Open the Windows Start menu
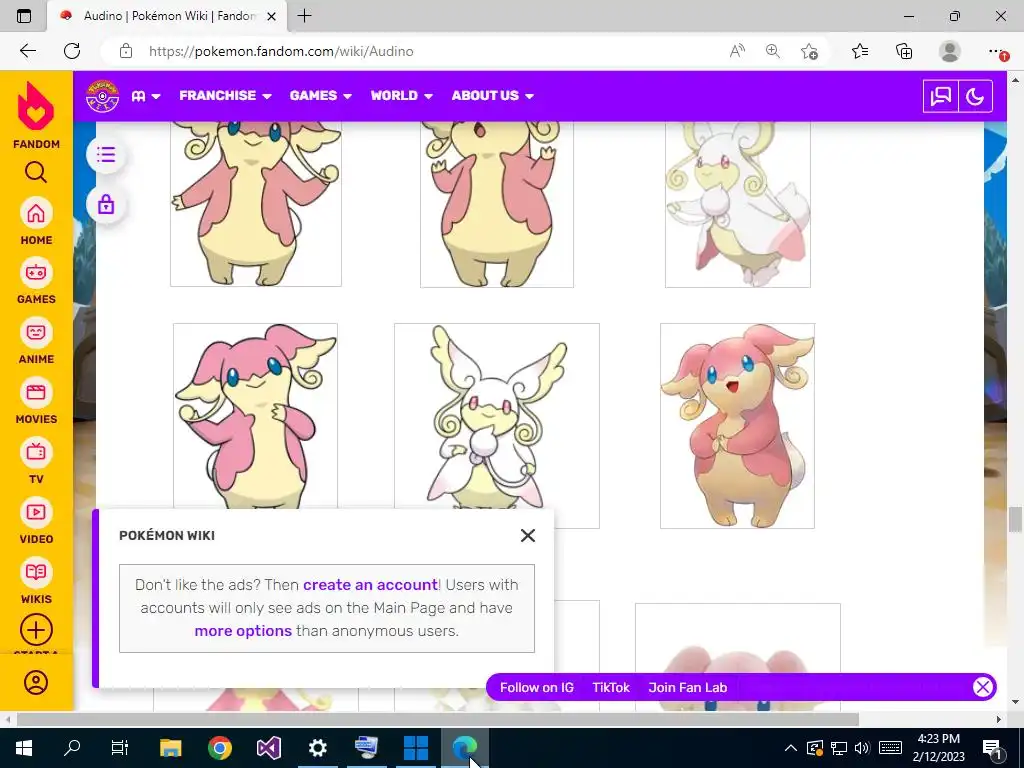The image size is (1024, 768). (24, 748)
